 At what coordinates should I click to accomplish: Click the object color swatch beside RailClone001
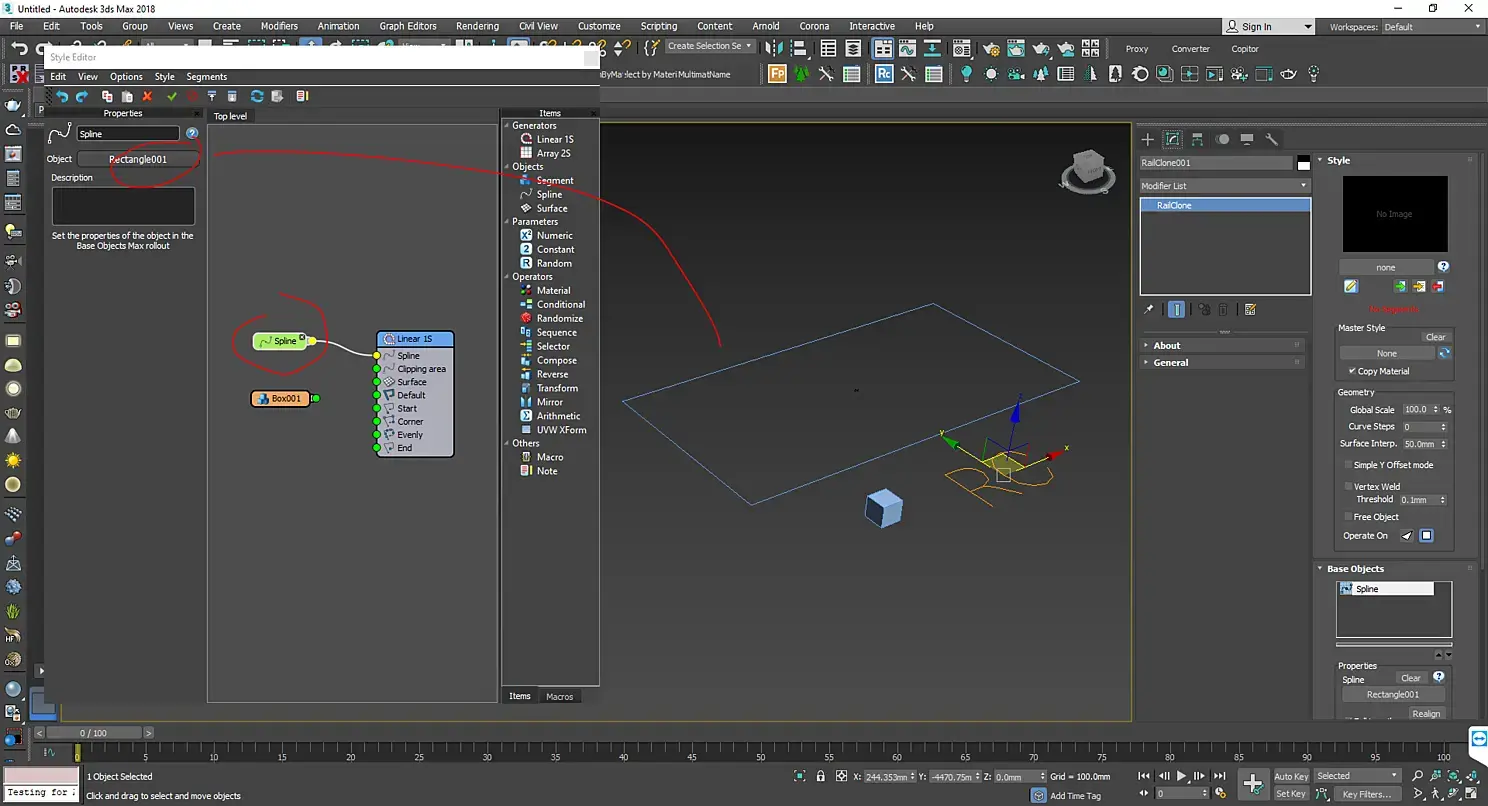(1303, 163)
